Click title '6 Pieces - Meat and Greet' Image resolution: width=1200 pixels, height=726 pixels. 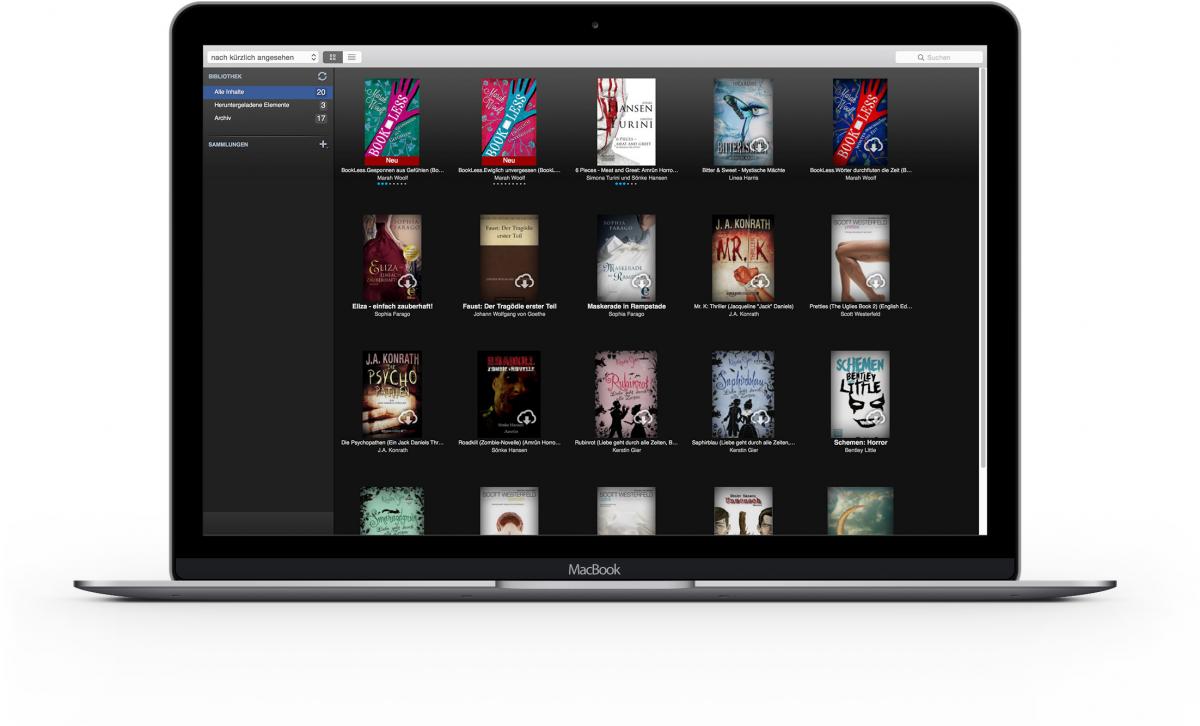coord(626,171)
